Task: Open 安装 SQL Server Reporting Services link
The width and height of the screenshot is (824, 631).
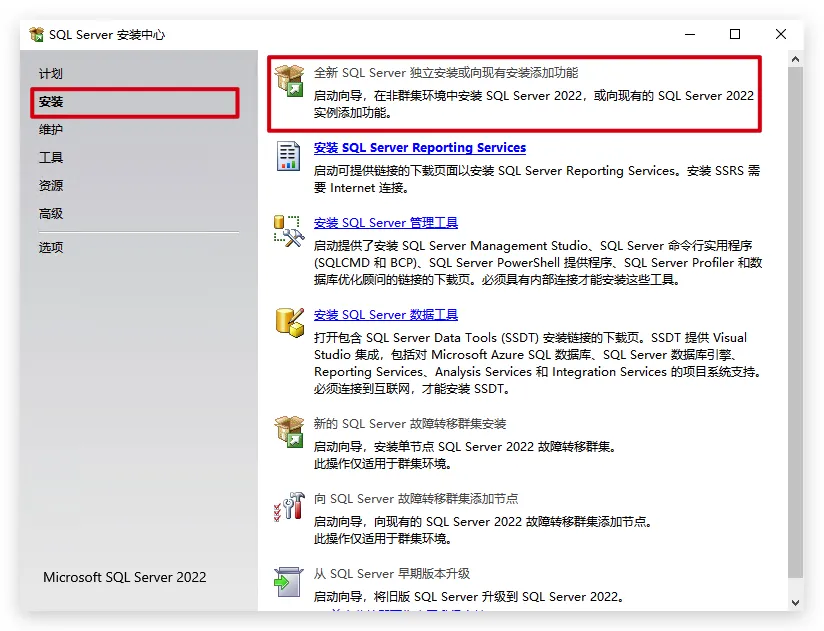Action: tap(420, 148)
